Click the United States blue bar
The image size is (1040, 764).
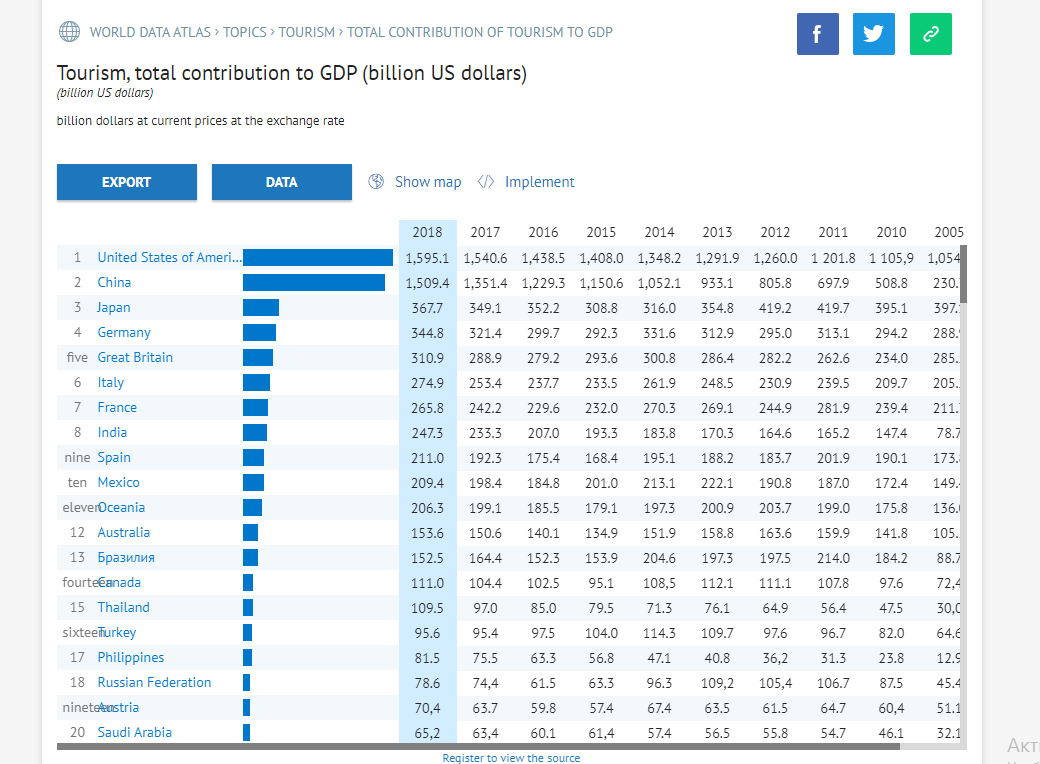point(318,257)
